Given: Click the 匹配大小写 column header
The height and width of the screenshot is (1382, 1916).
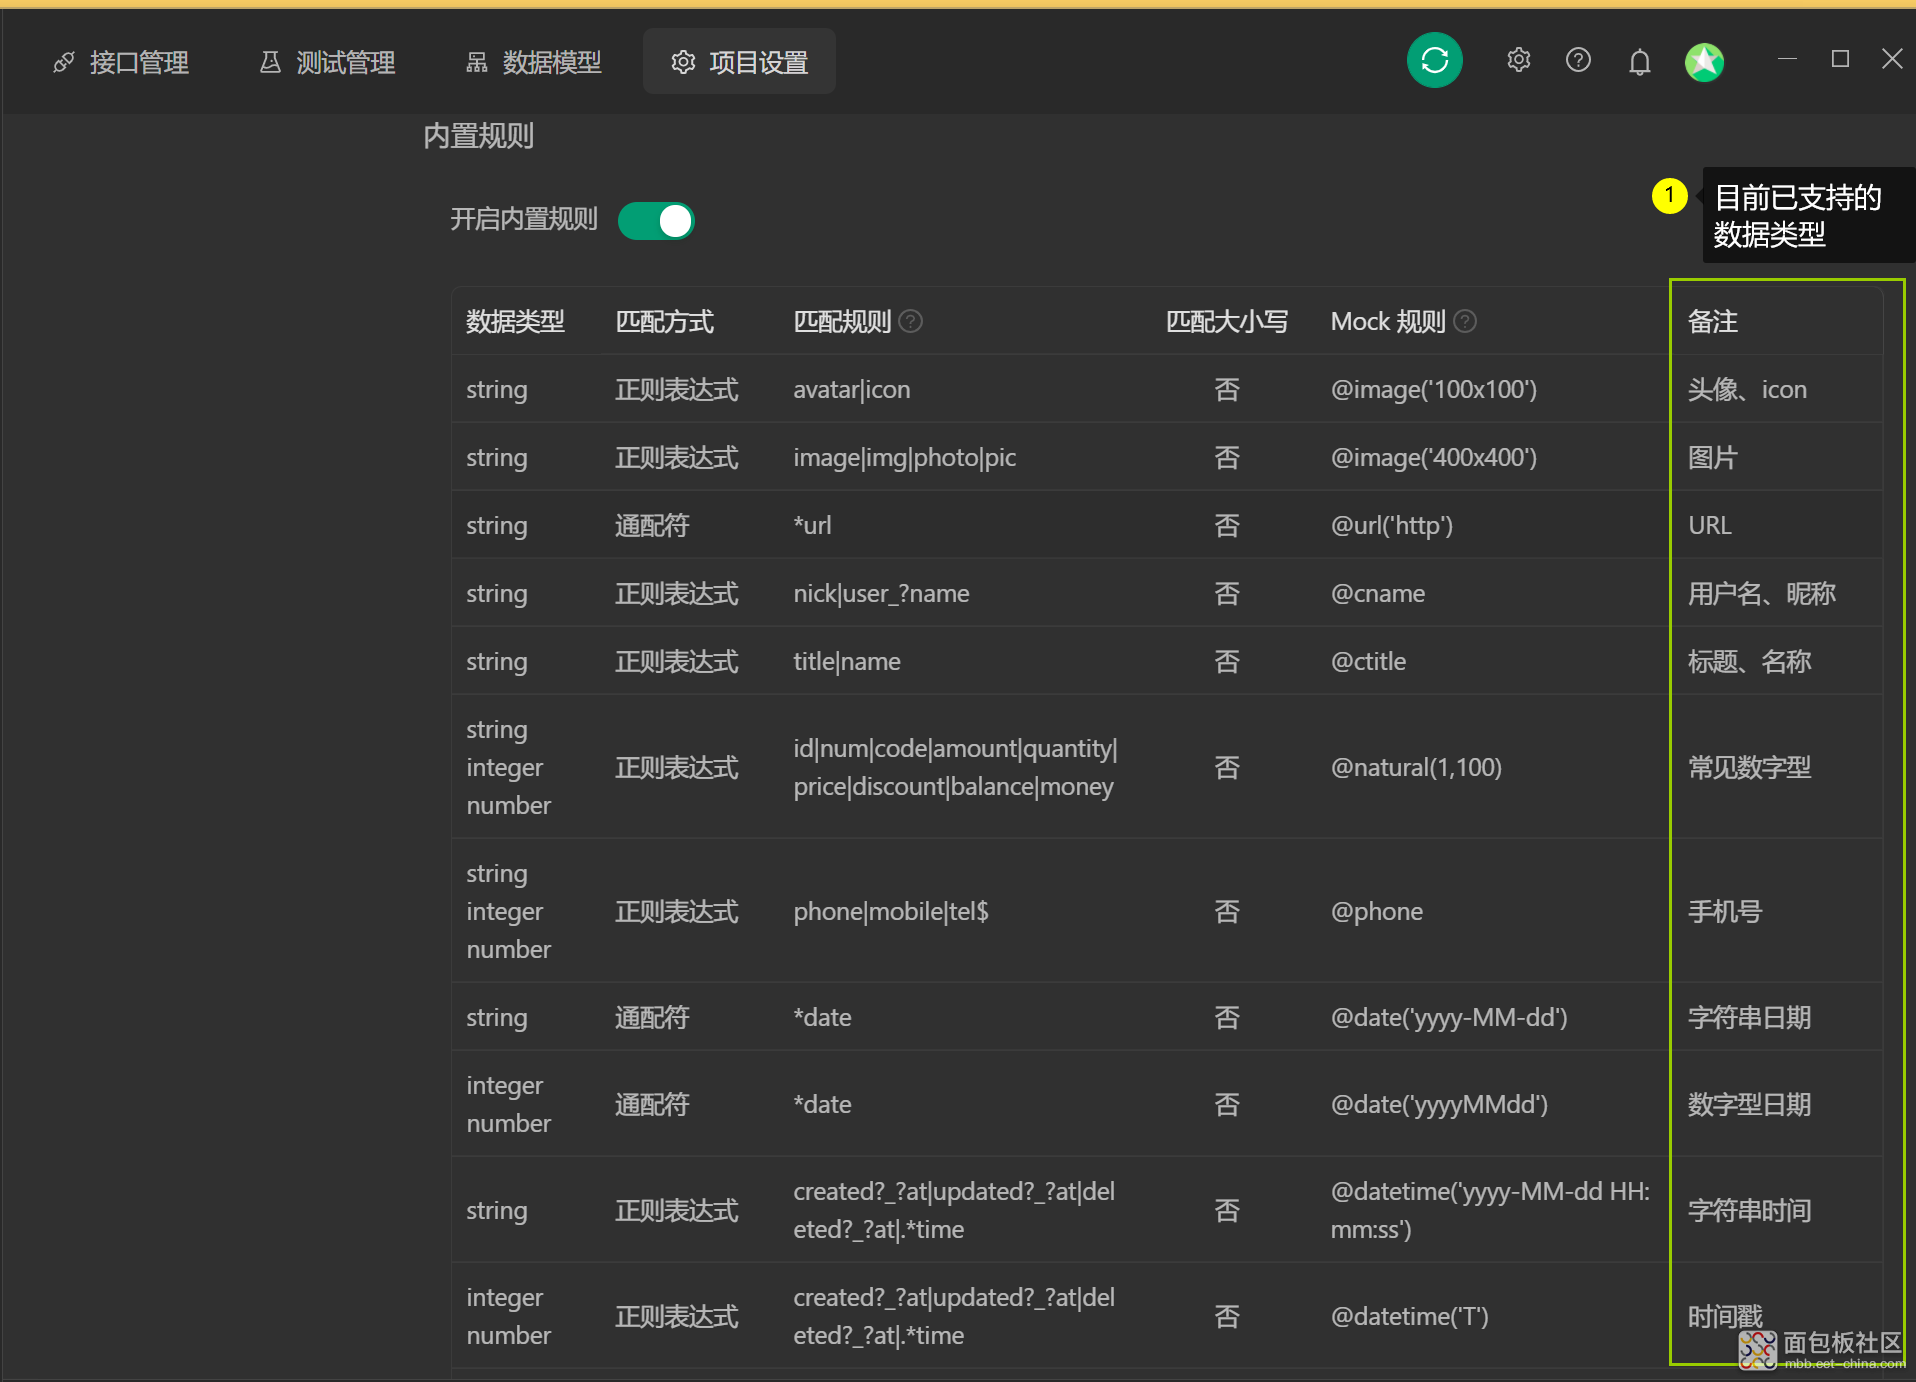Looking at the screenshot, I should click(x=1226, y=321).
